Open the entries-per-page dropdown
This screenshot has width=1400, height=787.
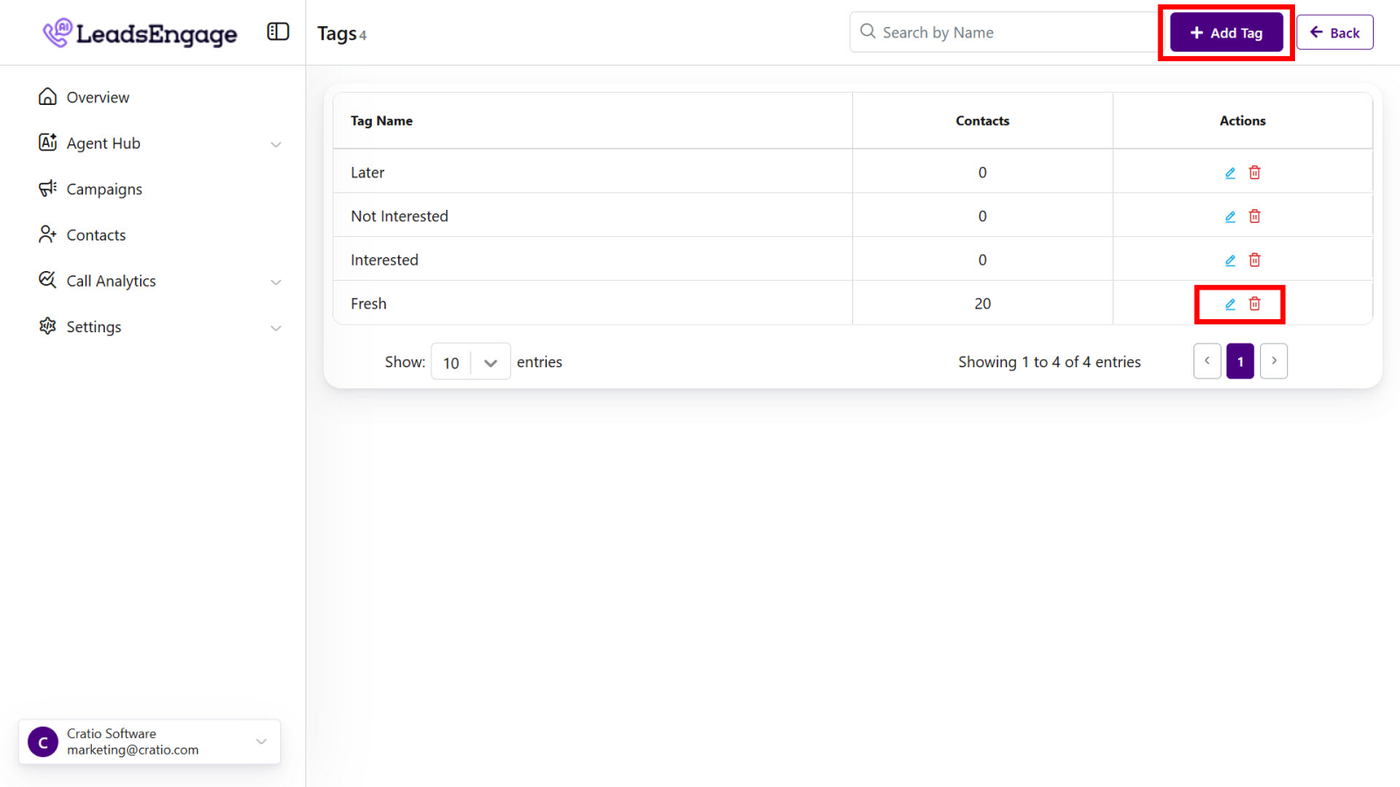470,362
